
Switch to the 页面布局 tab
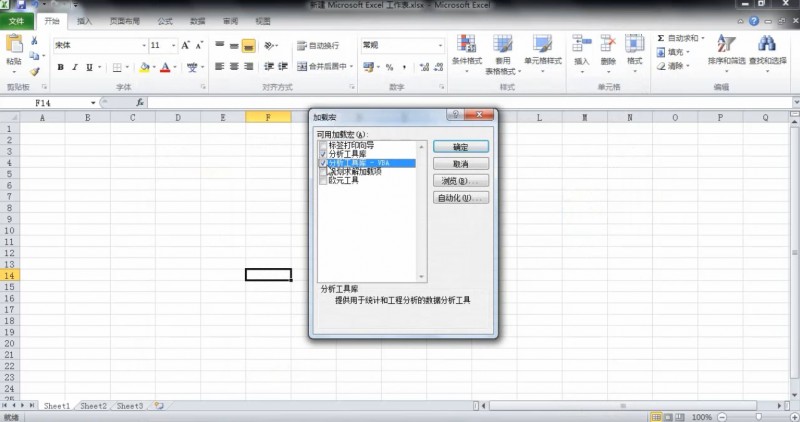(x=125, y=21)
